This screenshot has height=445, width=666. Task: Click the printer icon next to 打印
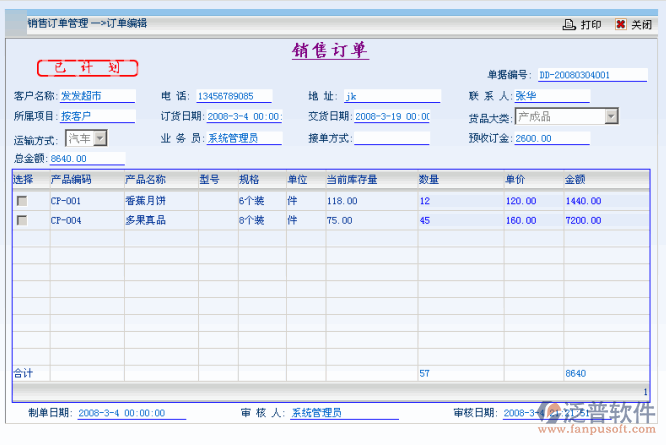pyautogui.click(x=569, y=24)
